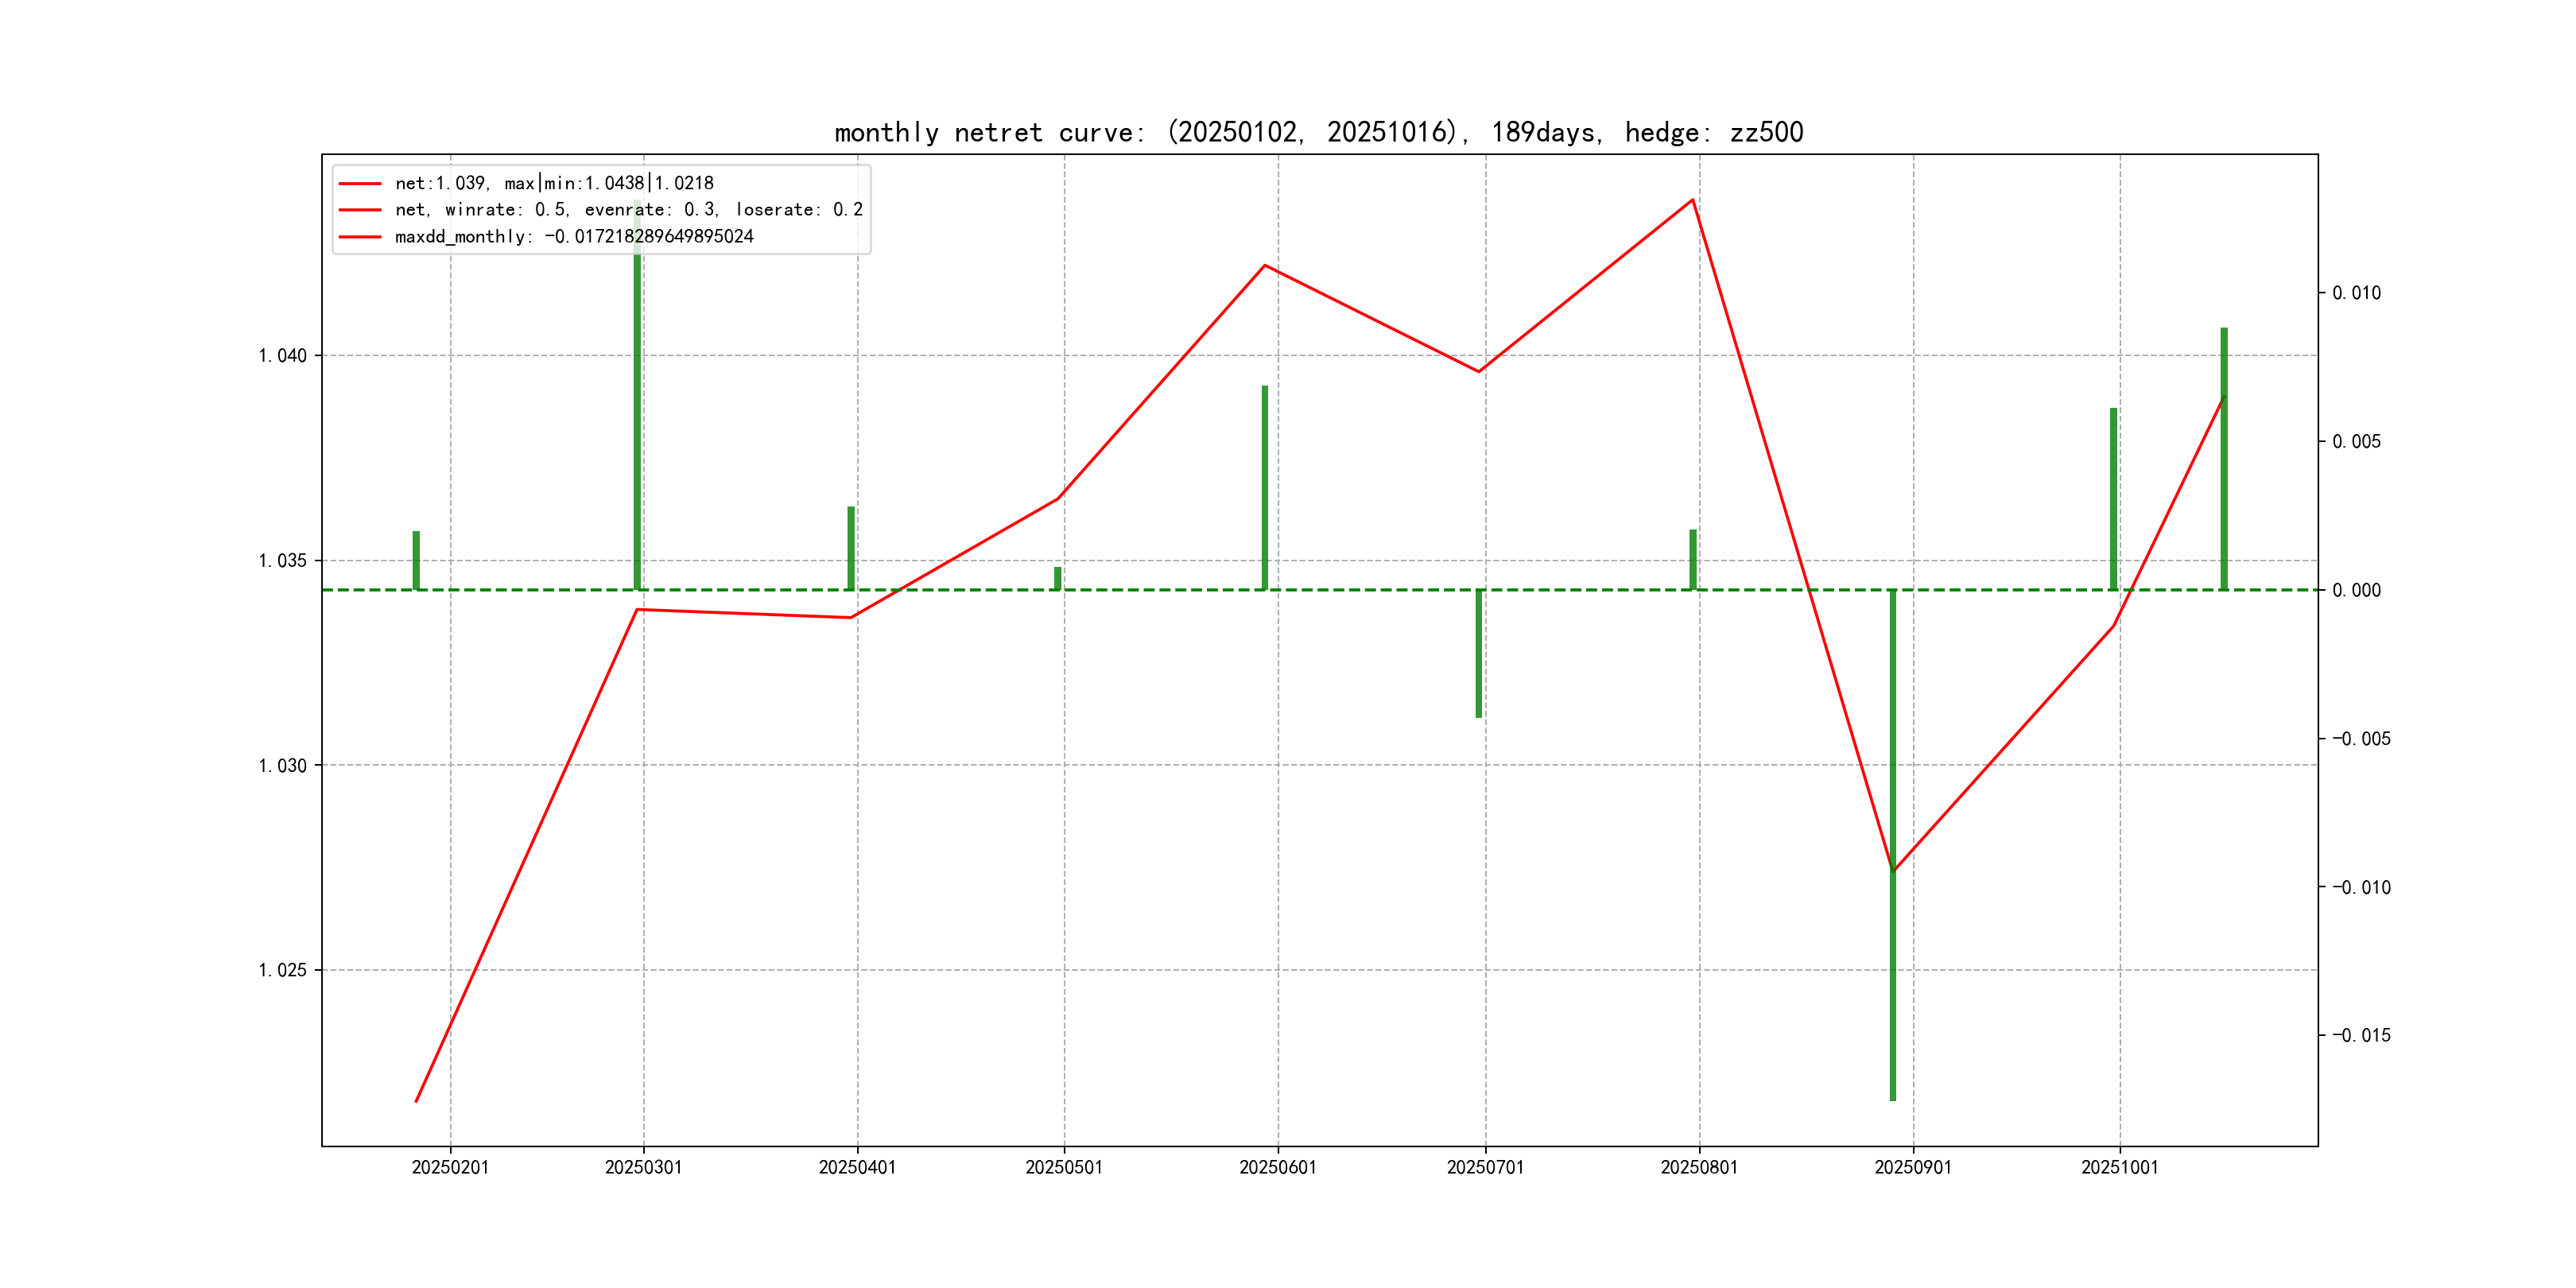This screenshot has width=2576, height=1288.
Task: Click the red line peak near 20250801
Action: click(1692, 201)
